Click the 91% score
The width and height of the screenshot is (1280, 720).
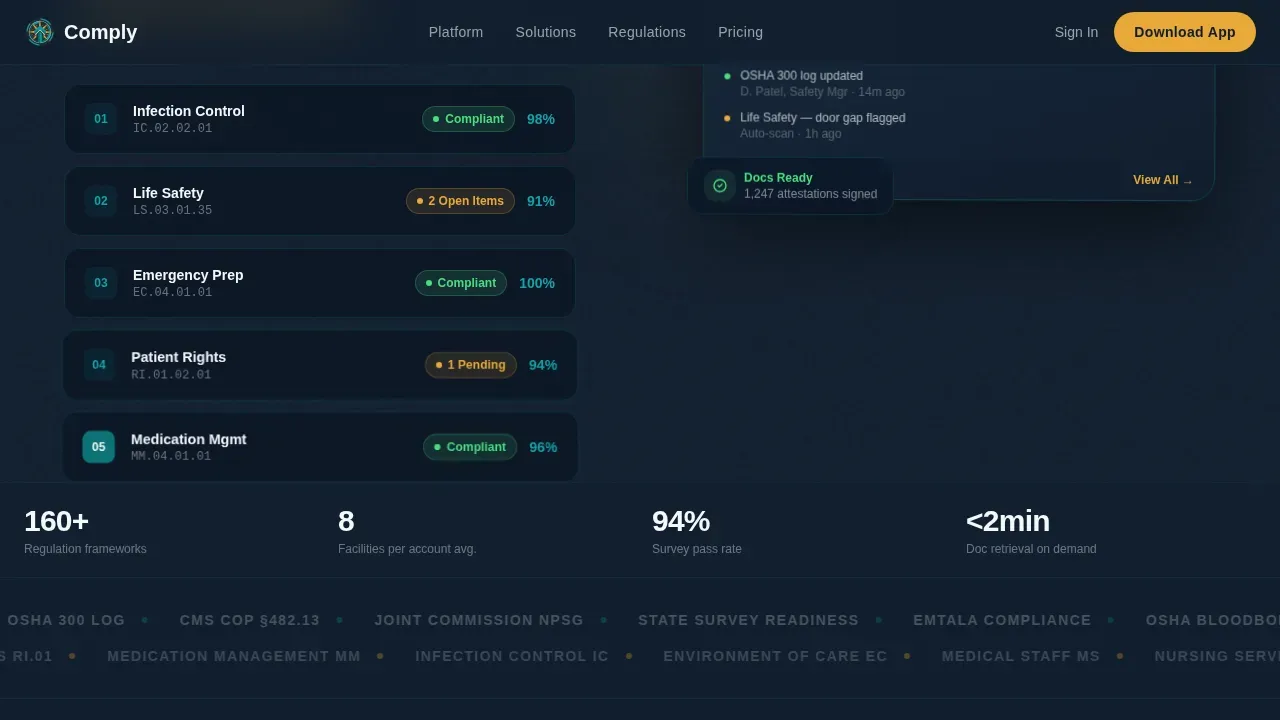coord(541,201)
